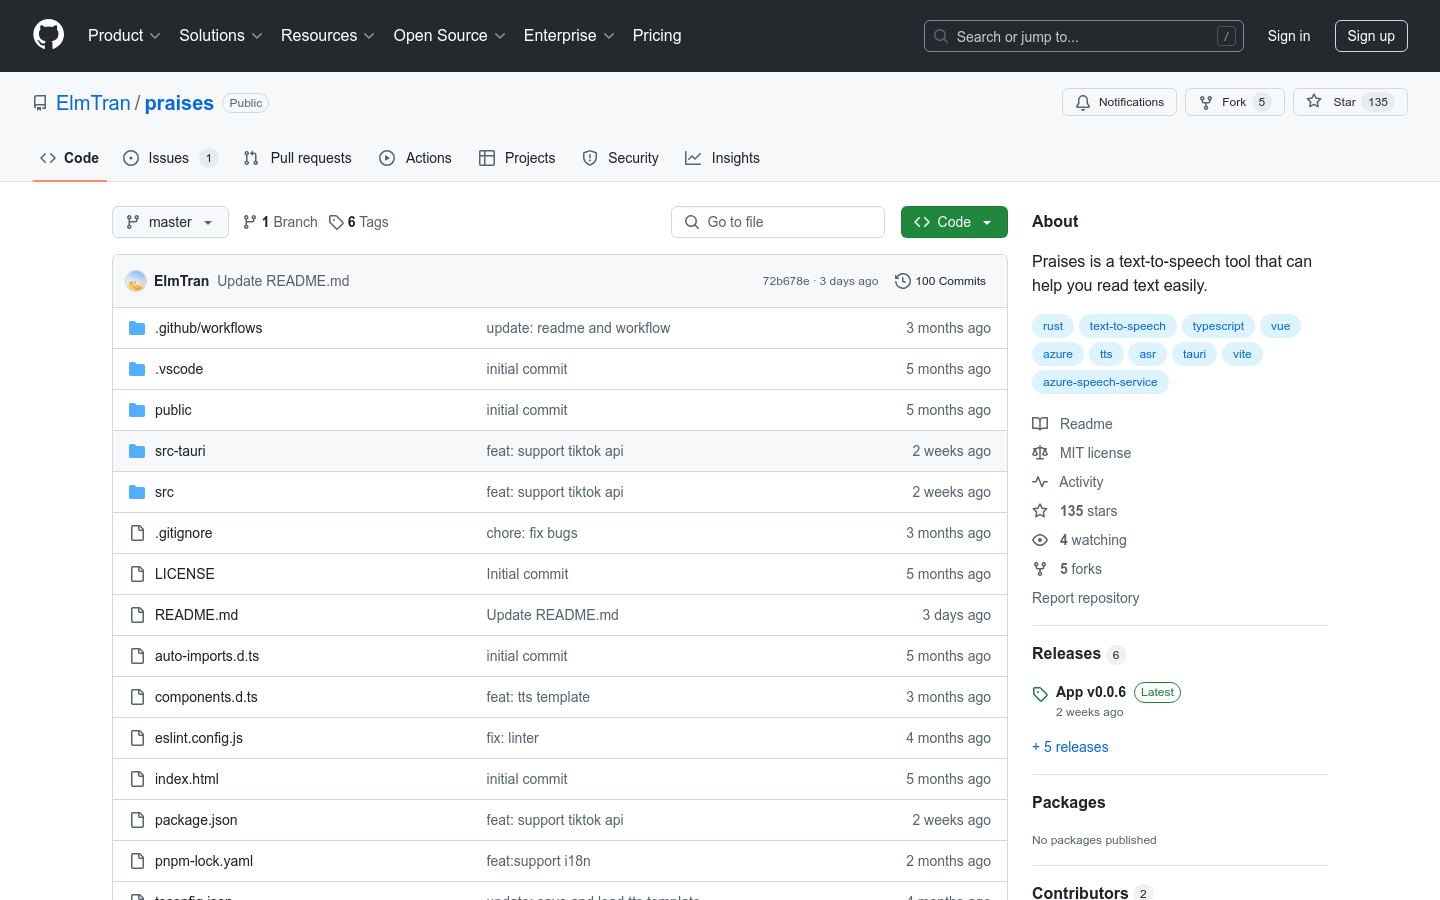Select the azure-speech-service topic tag
Viewport: 1440px width, 900px height.
tap(1100, 382)
